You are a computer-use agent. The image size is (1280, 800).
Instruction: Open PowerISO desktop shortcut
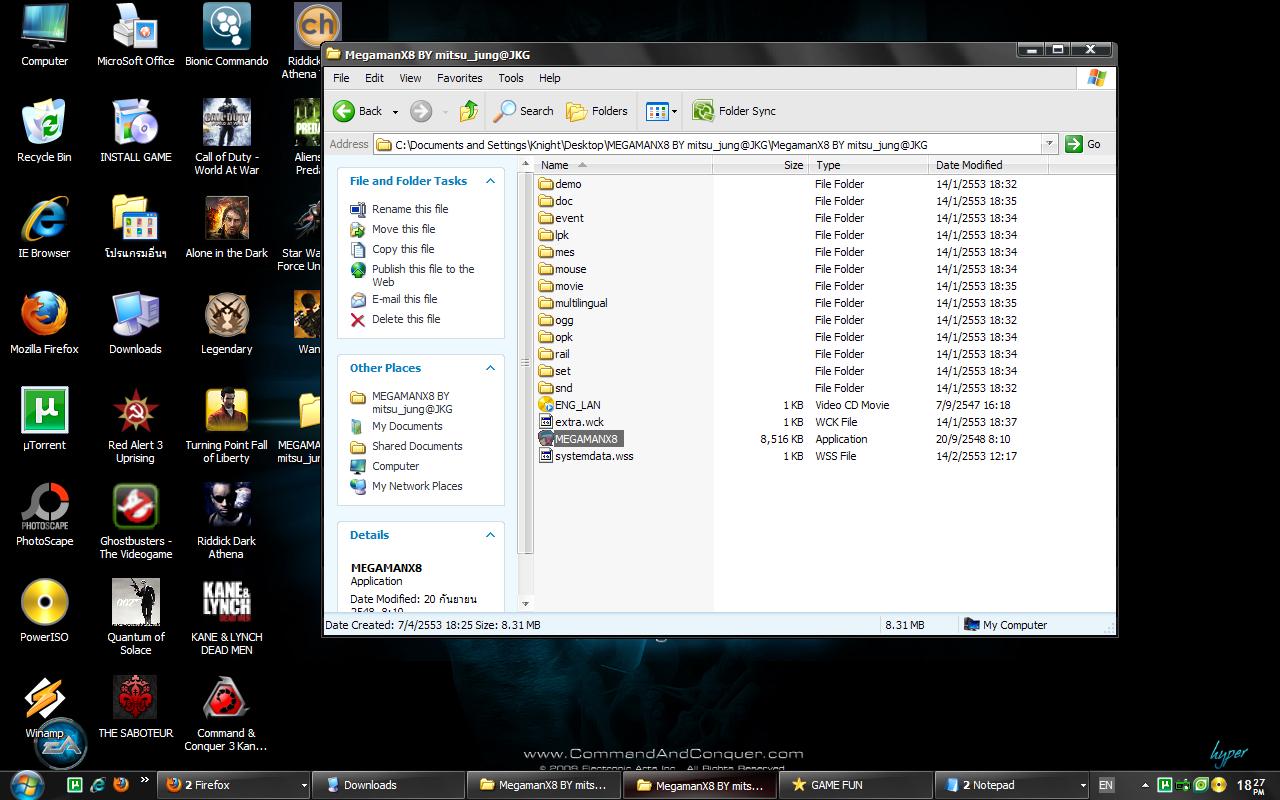click(44, 611)
